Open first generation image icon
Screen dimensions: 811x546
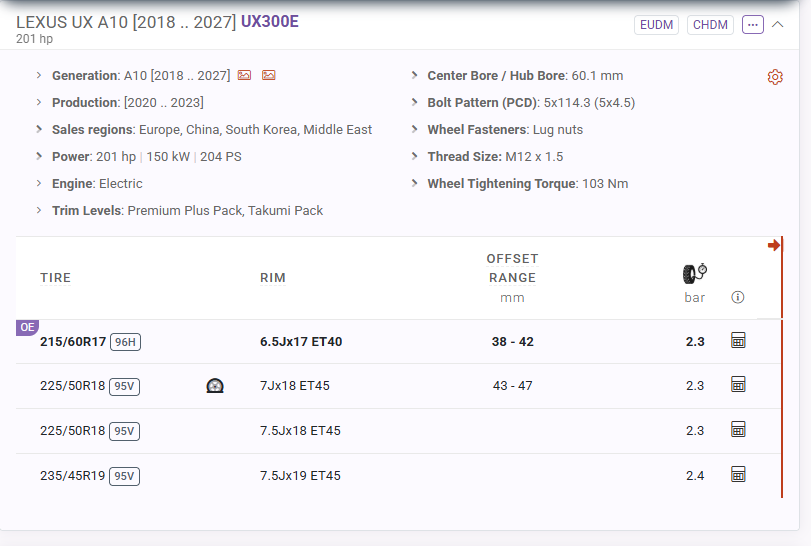pyautogui.click(x=244, y=75)
